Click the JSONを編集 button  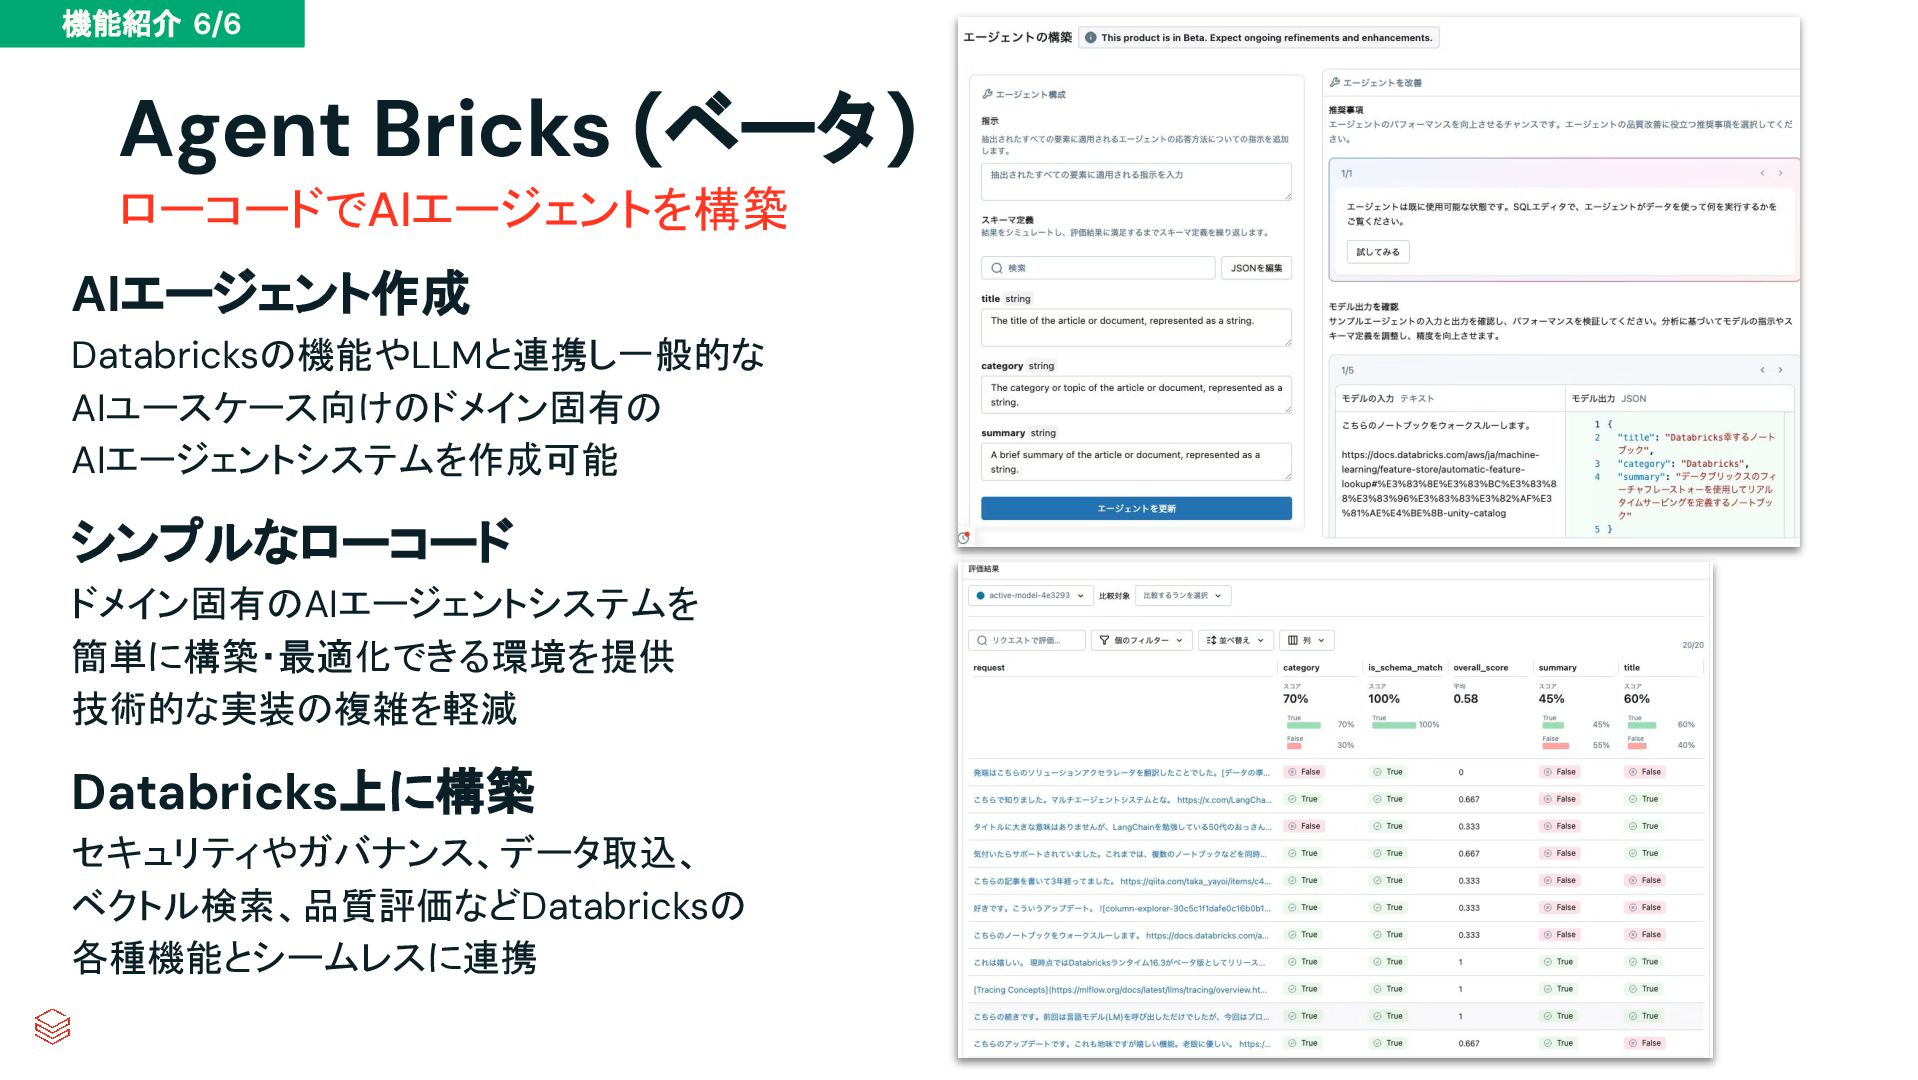point(1256,268)
